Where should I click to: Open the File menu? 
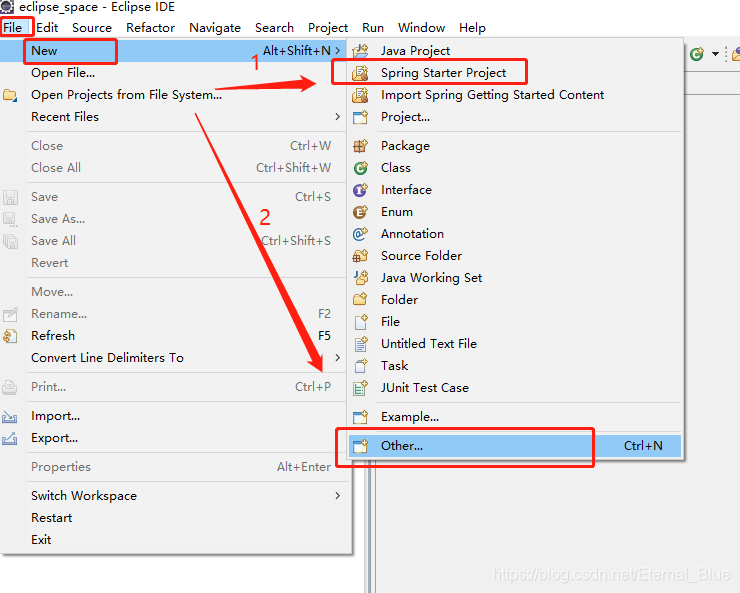pyautogui.click(x=12, y=28)
